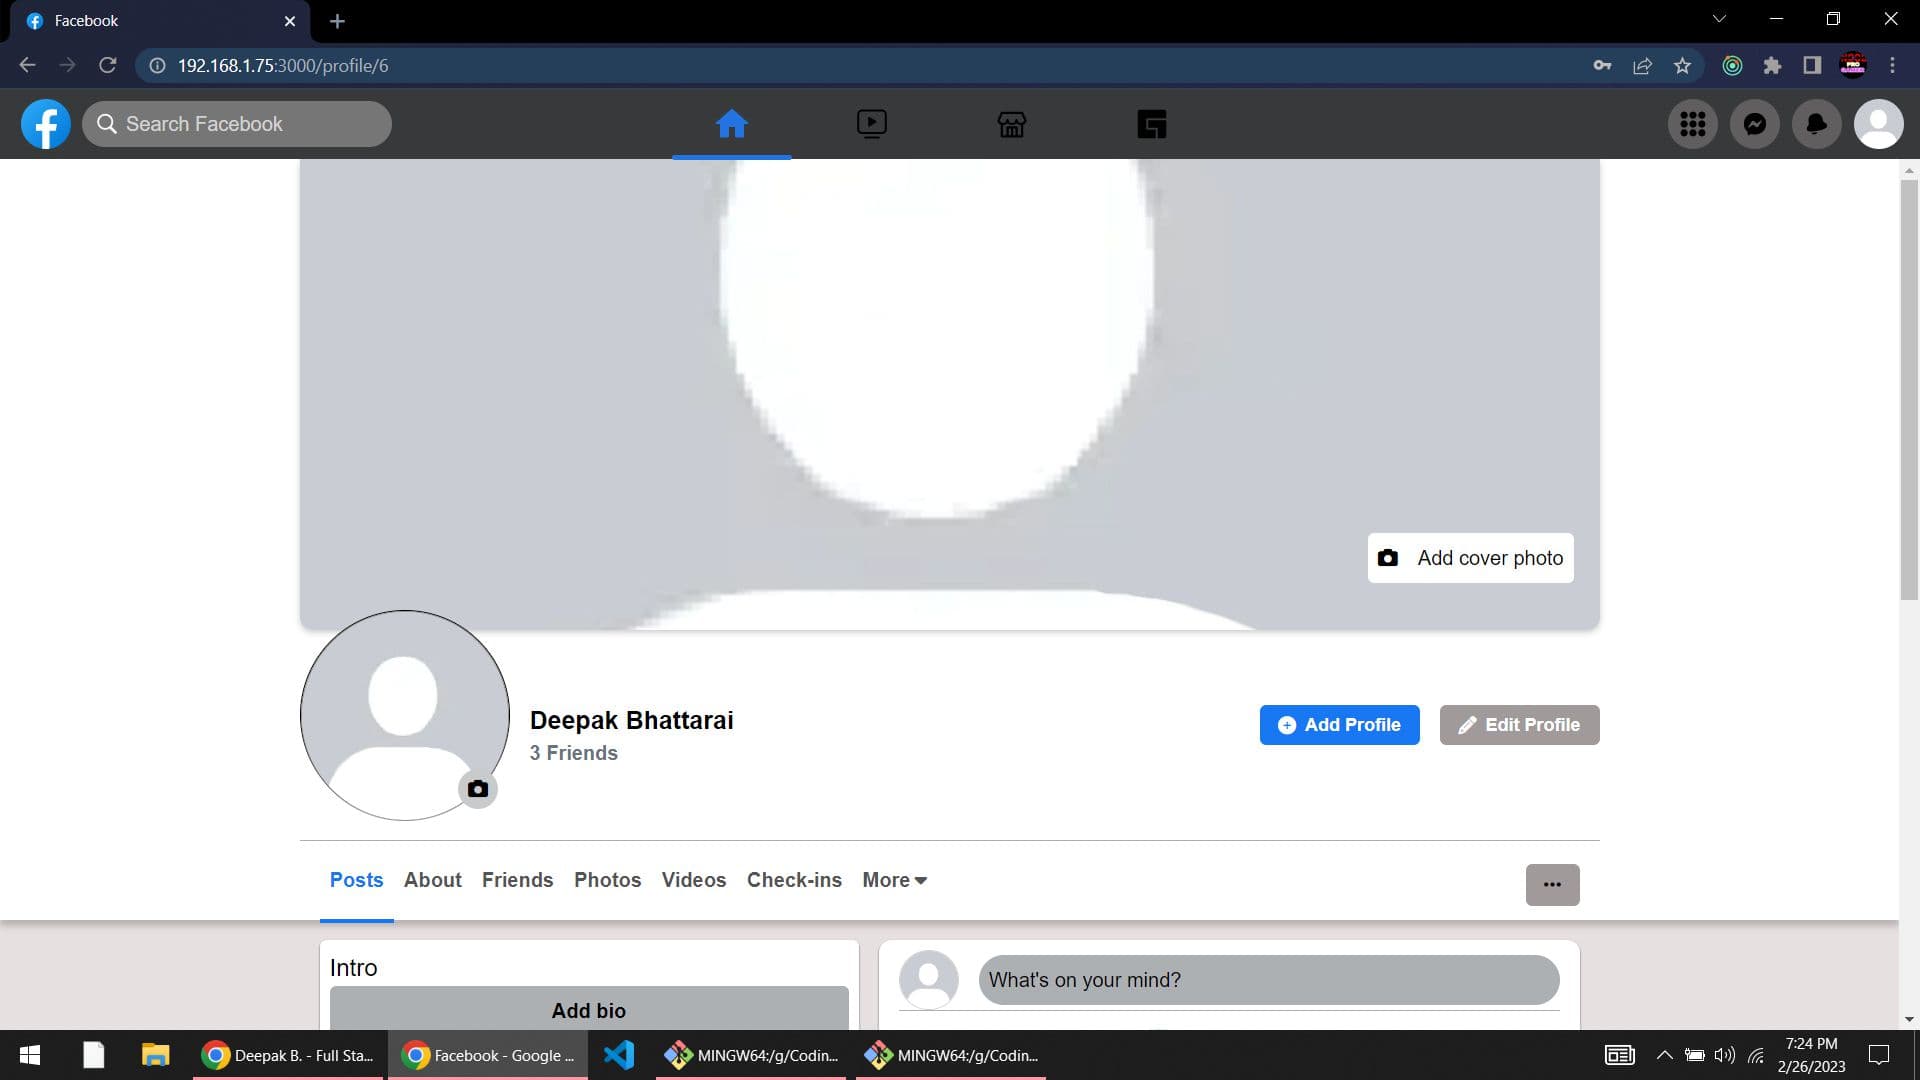Viewport: 1920px width, 1080px height.
Task: Click the account avatar in navbar
Action: [x=1878, y=124]
